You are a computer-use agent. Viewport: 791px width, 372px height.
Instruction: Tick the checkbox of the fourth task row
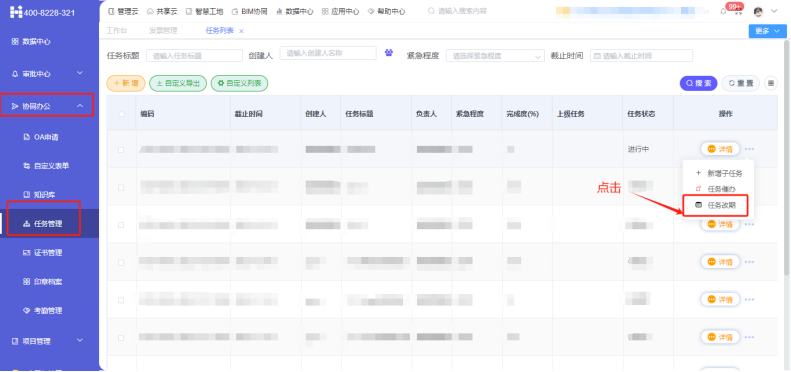click(121, 262)
